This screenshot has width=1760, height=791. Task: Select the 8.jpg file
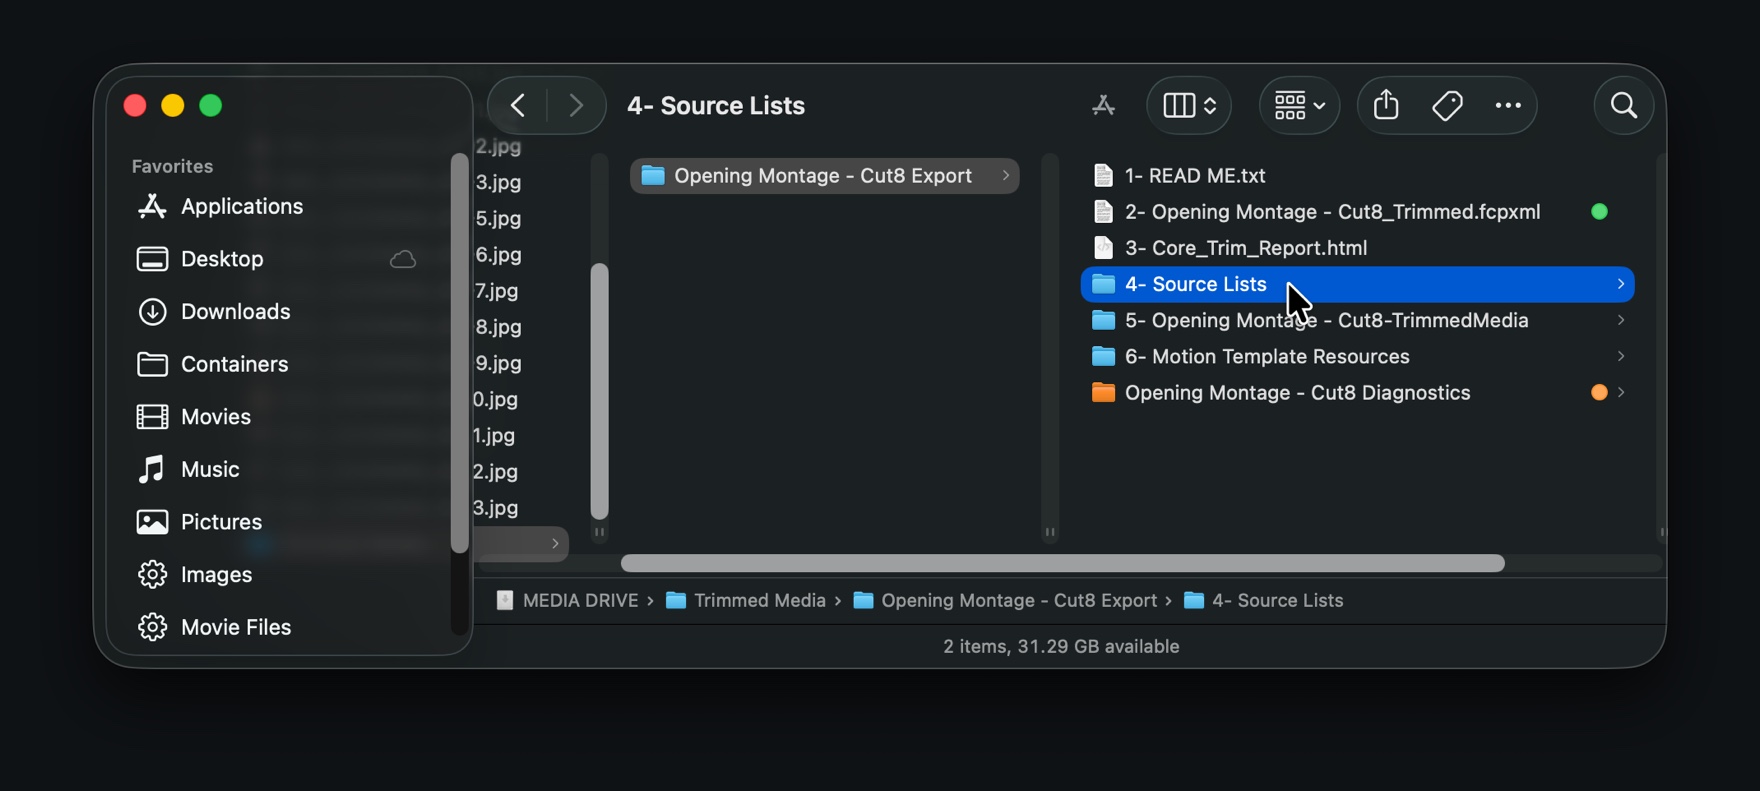[x=498, y=327]
